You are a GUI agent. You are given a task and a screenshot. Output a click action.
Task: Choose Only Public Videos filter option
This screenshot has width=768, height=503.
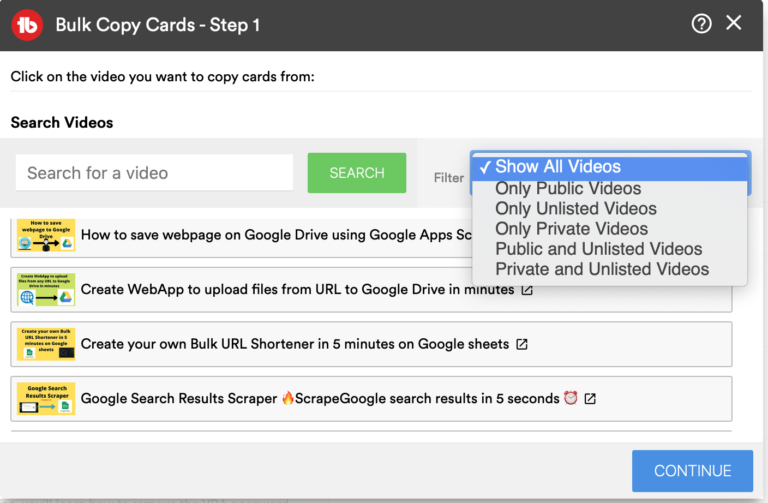[x=610, y=189]
